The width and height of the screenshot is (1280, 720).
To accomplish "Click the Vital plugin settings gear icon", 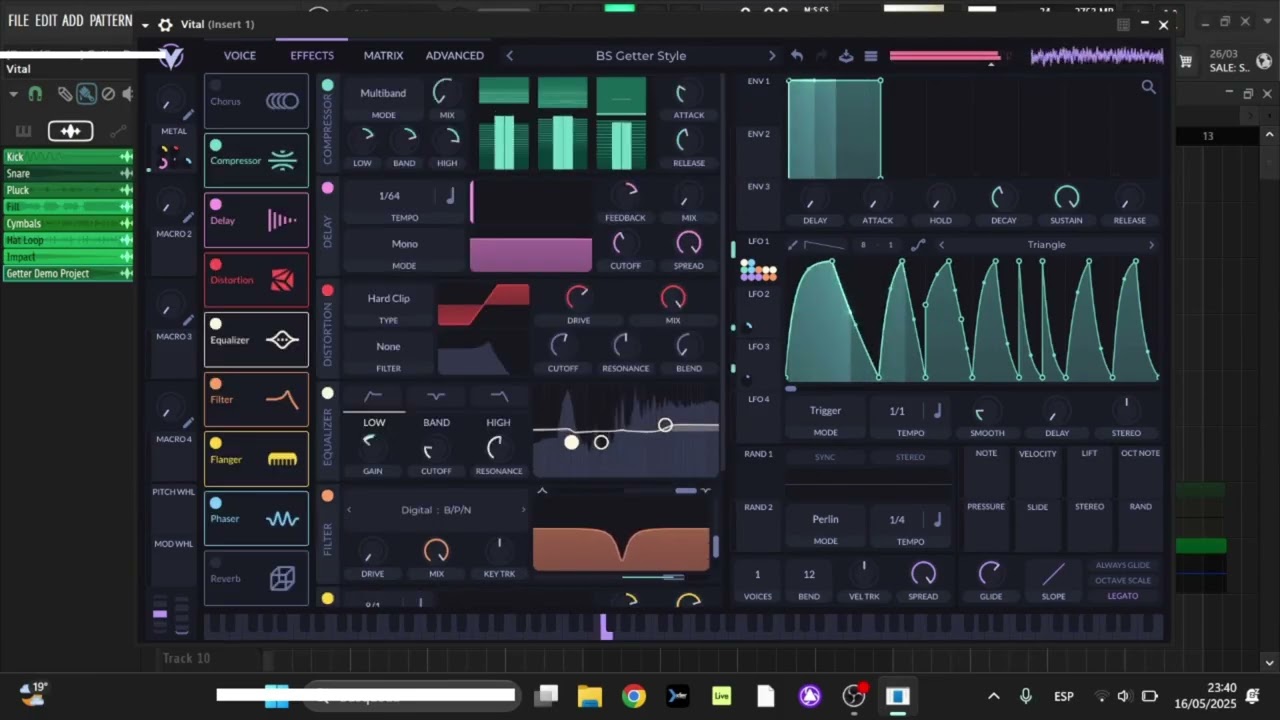I will point(165,24).
